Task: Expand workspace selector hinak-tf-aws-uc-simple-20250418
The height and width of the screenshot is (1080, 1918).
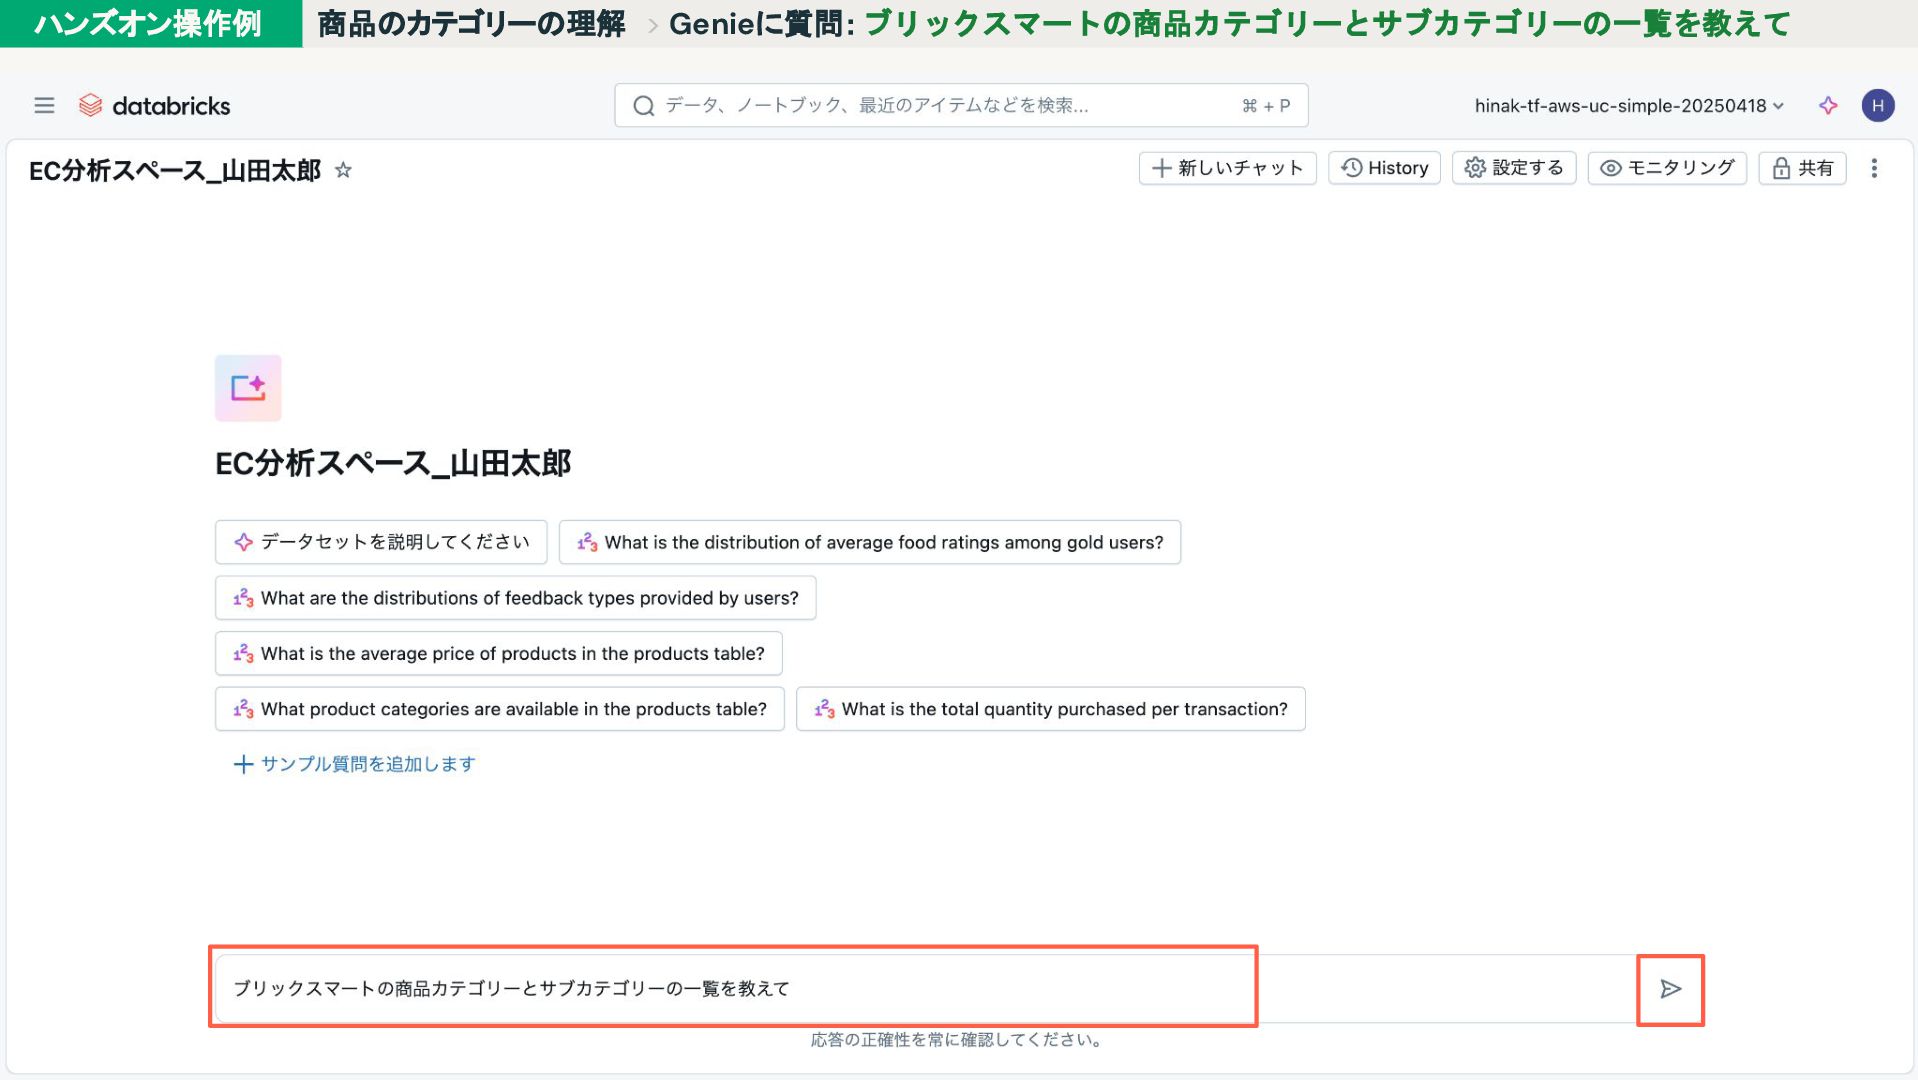Action: tap(1629, 105)
